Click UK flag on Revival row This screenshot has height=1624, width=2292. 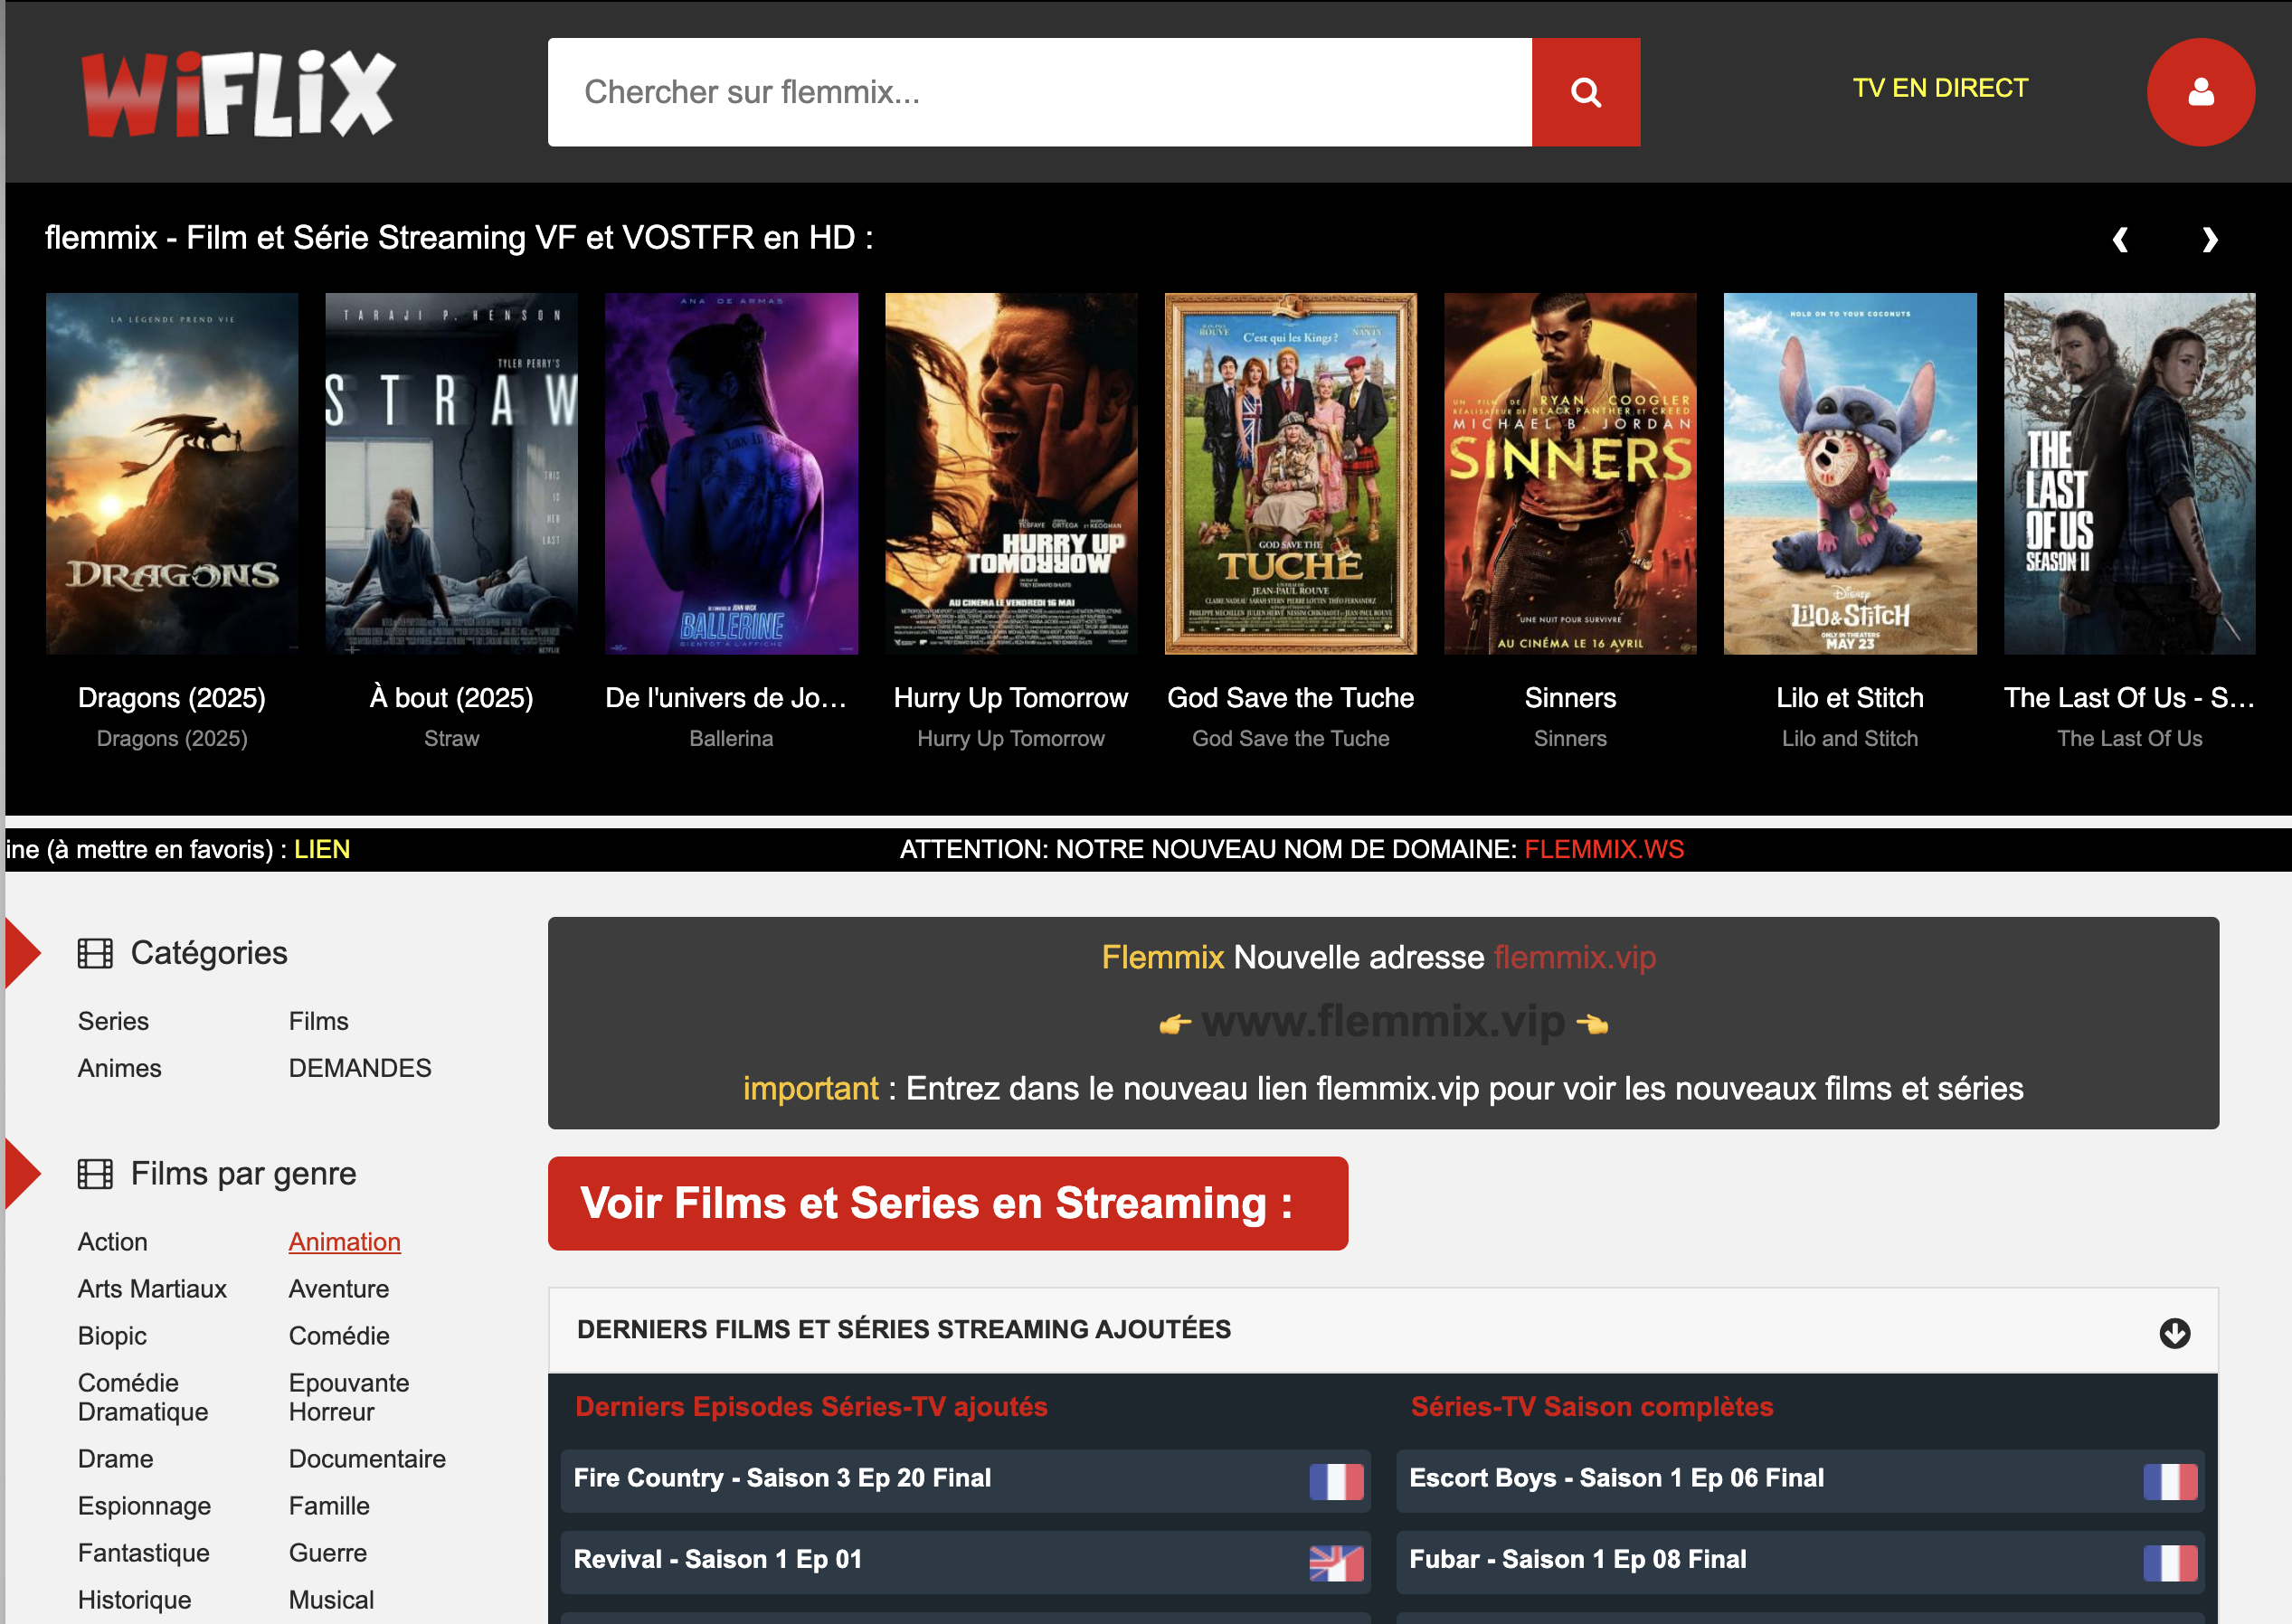[x=1336, y=1562]
